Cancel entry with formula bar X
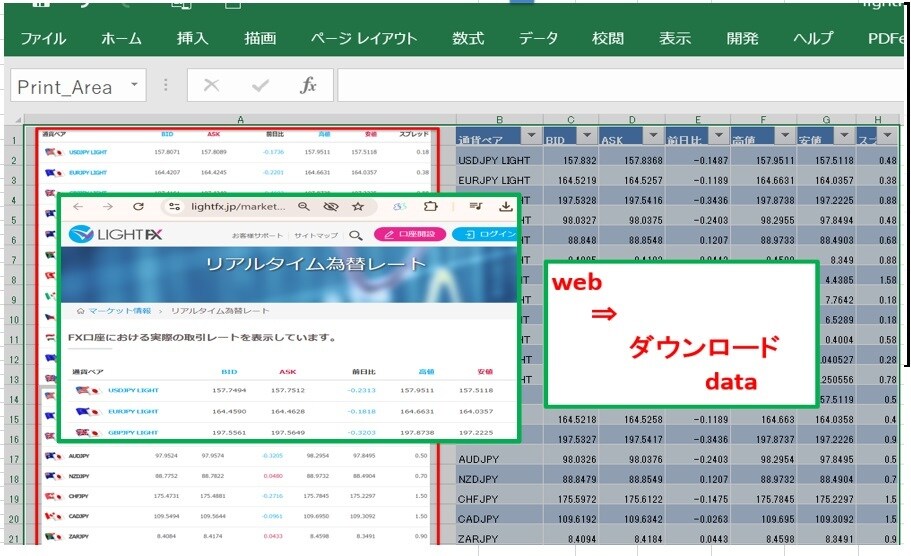The image size is (911, 556). (211, 85)
